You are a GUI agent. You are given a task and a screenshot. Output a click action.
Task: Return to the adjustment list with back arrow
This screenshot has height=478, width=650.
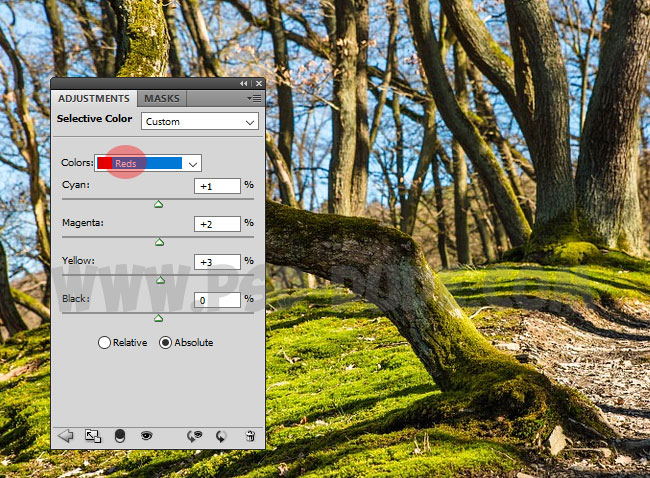tap(66, 436)
